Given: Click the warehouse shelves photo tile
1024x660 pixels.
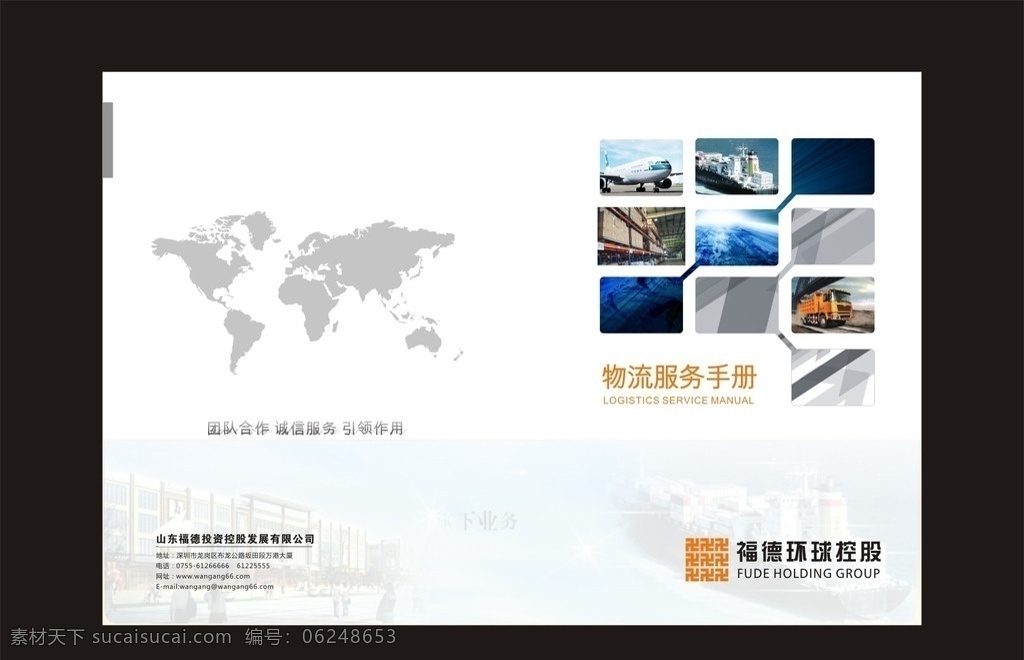Looking at the screenshot, I should click(641, 236).
